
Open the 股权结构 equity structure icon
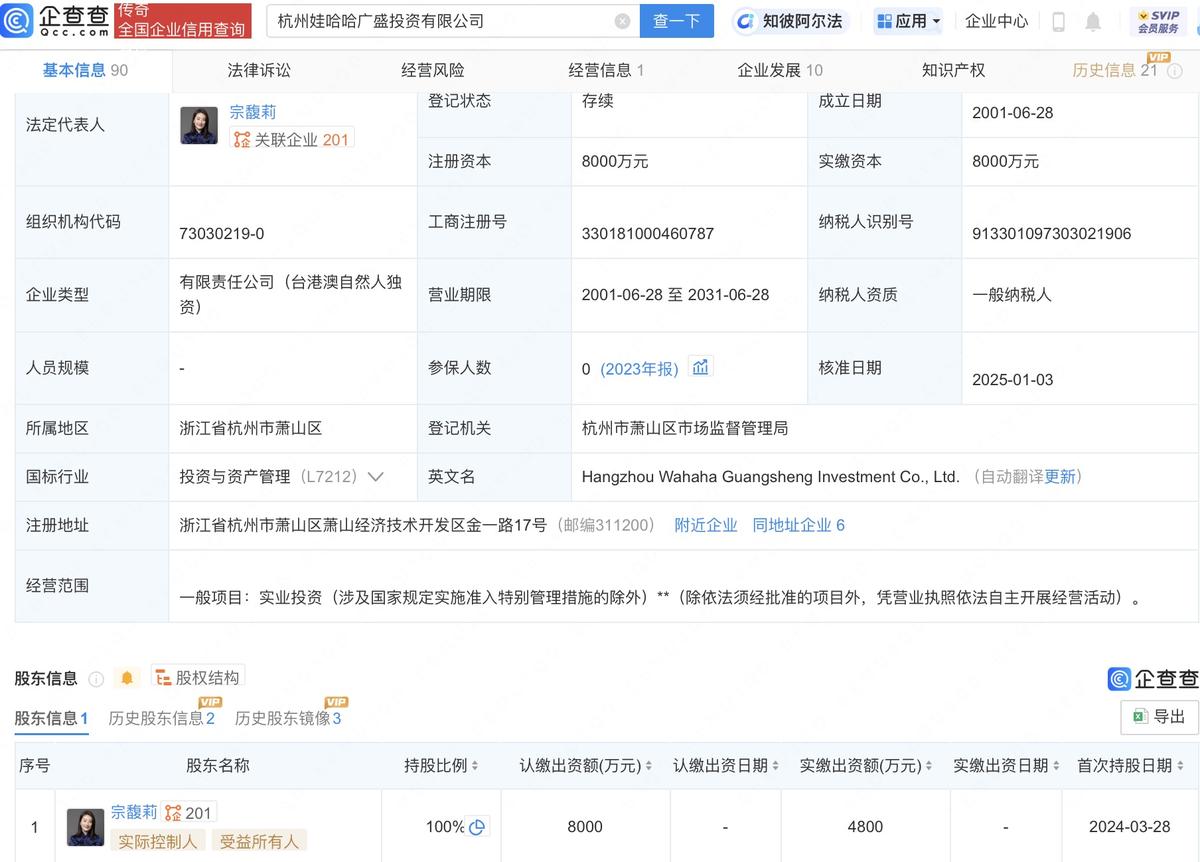click(198, 676)
